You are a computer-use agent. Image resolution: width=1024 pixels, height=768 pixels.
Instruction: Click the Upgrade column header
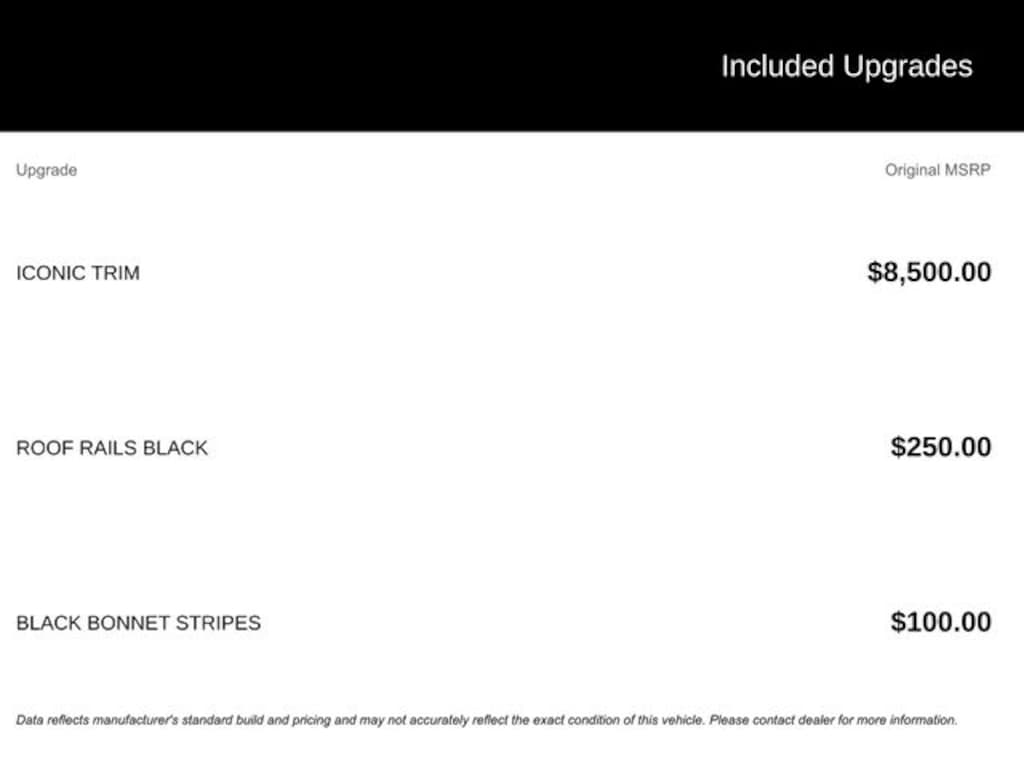46,170
